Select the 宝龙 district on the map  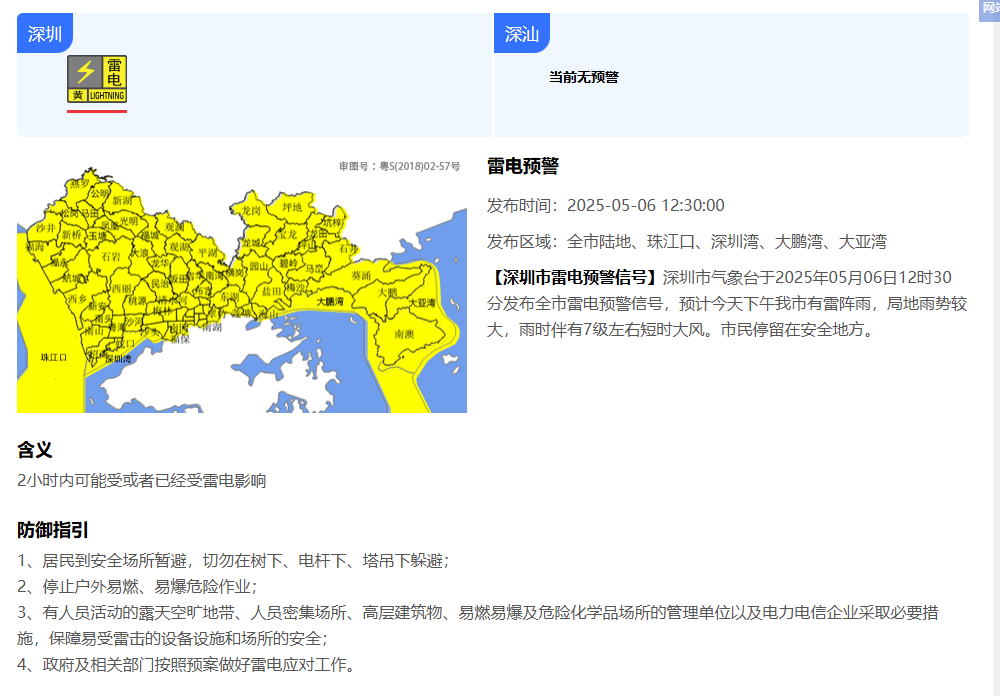pyautogui.click(x=287, y=234)
